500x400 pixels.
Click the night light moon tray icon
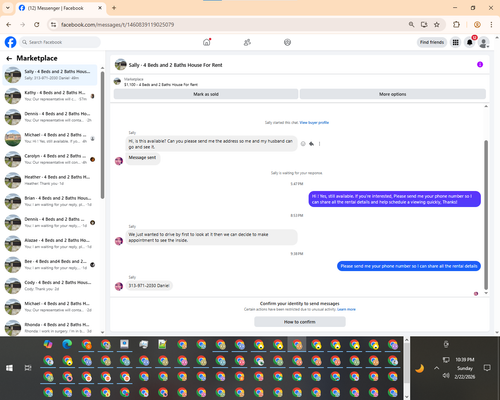tap(420, 368)
